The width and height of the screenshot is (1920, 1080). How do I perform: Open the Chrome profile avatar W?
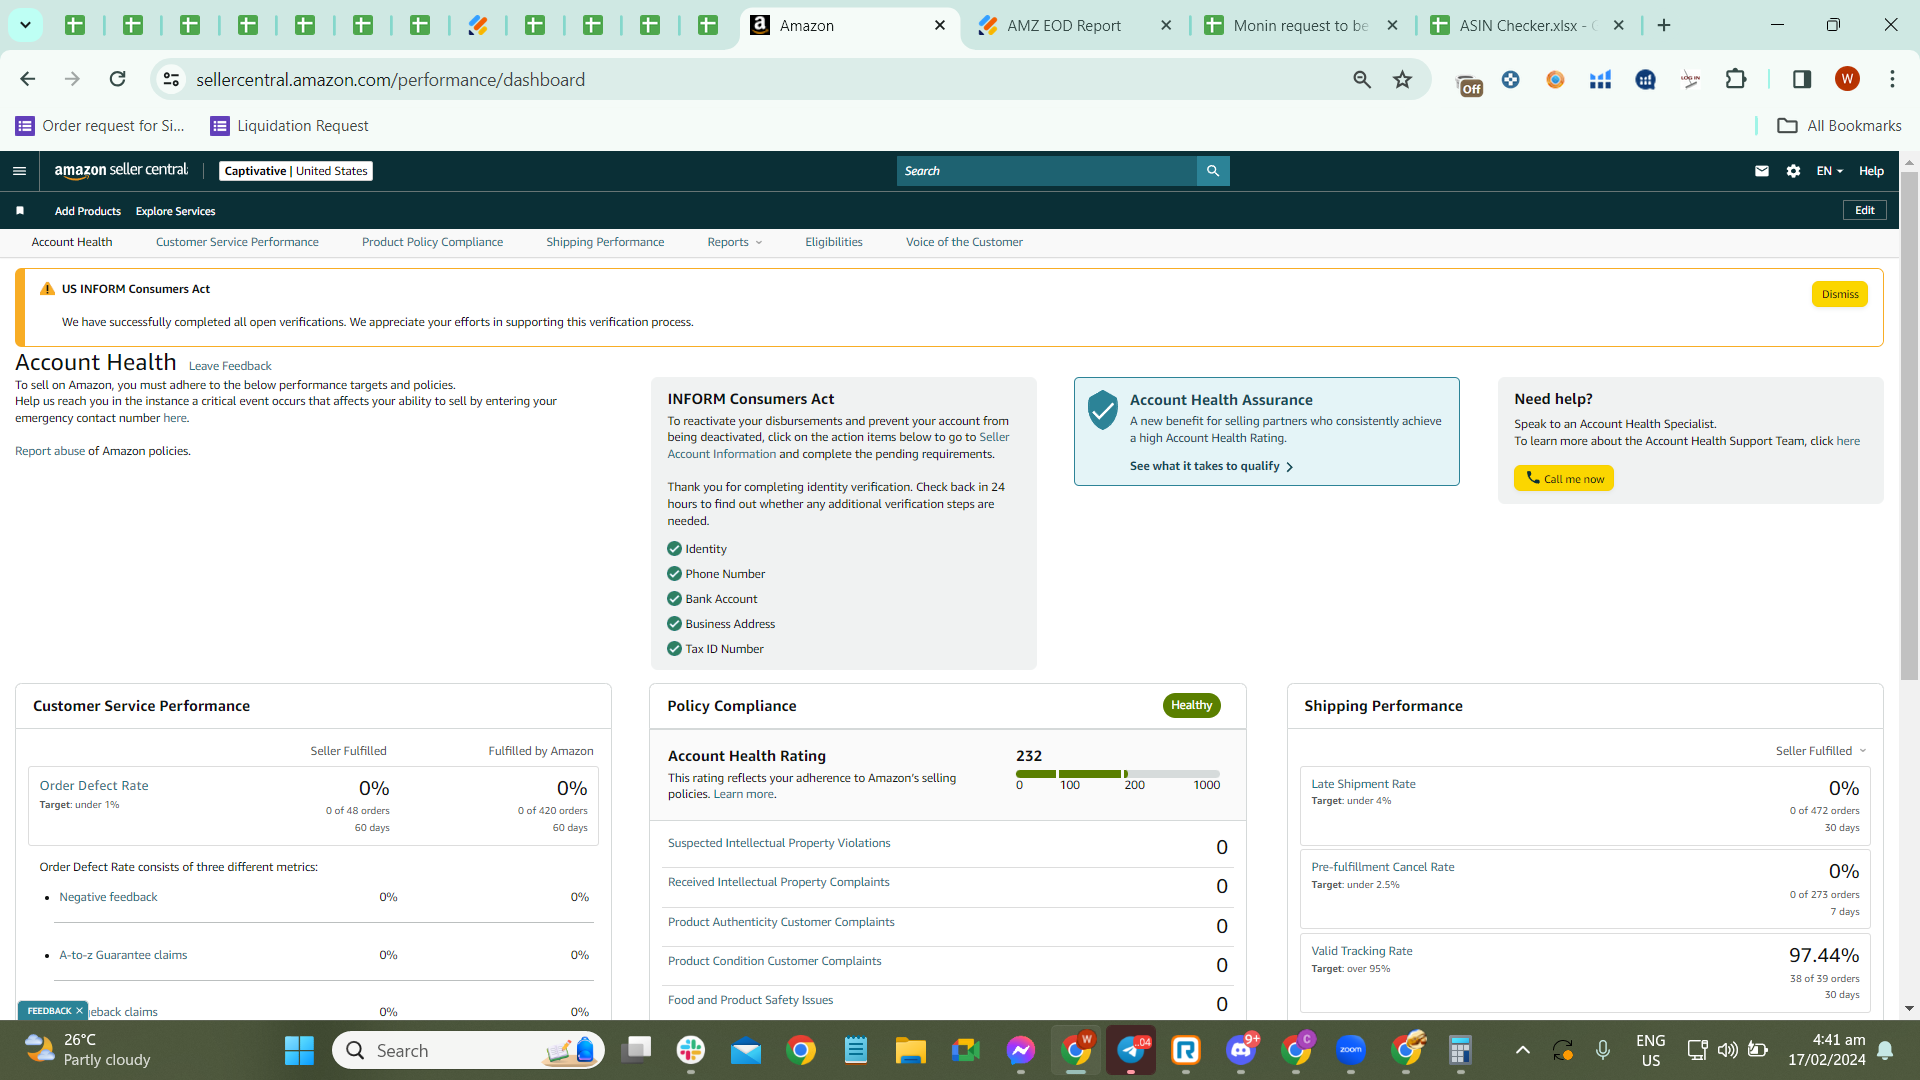(x=1847, y=79)
